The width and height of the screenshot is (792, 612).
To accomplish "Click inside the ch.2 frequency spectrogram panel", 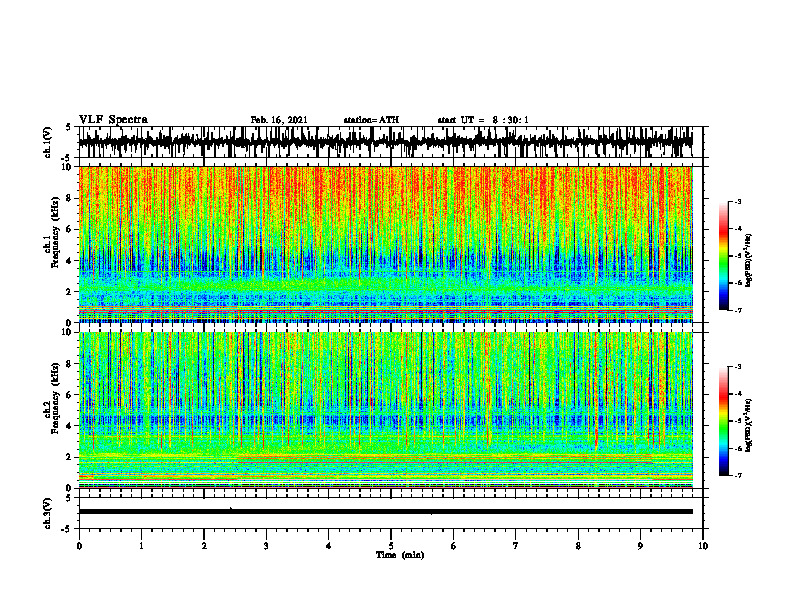I will tap(385, 410).
